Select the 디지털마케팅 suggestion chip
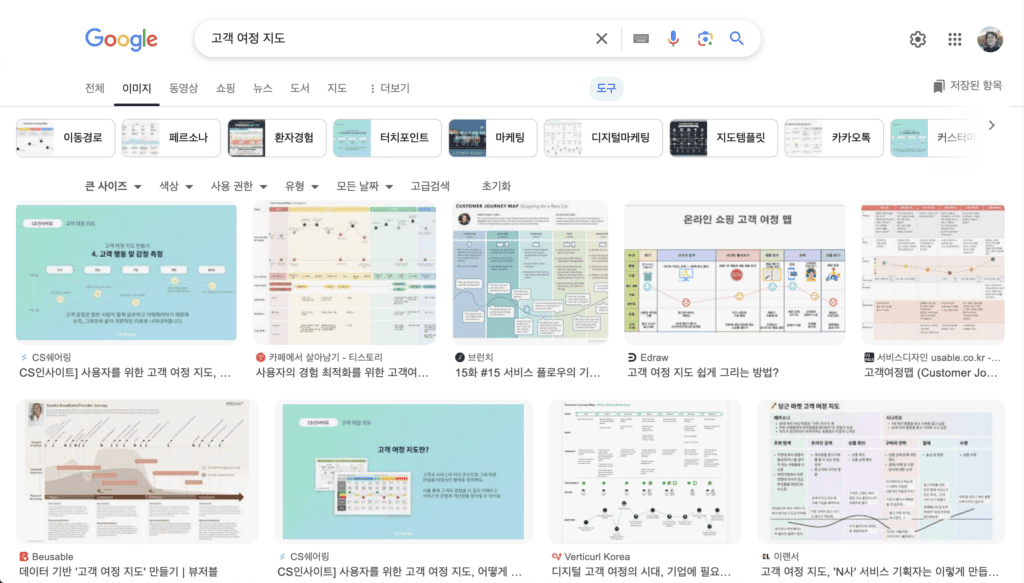This screenshot has height=583, width=1024. (x=603, y=138)
